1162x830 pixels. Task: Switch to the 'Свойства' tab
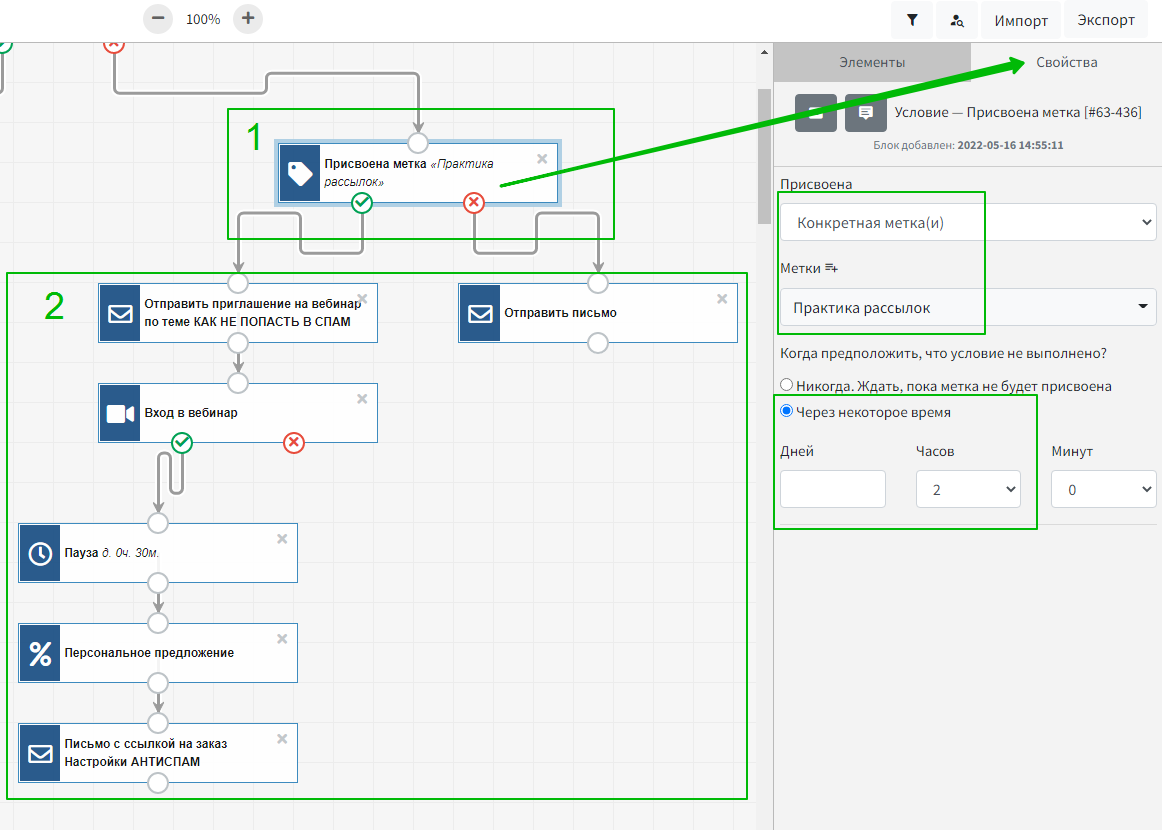tap(1066, 62)
